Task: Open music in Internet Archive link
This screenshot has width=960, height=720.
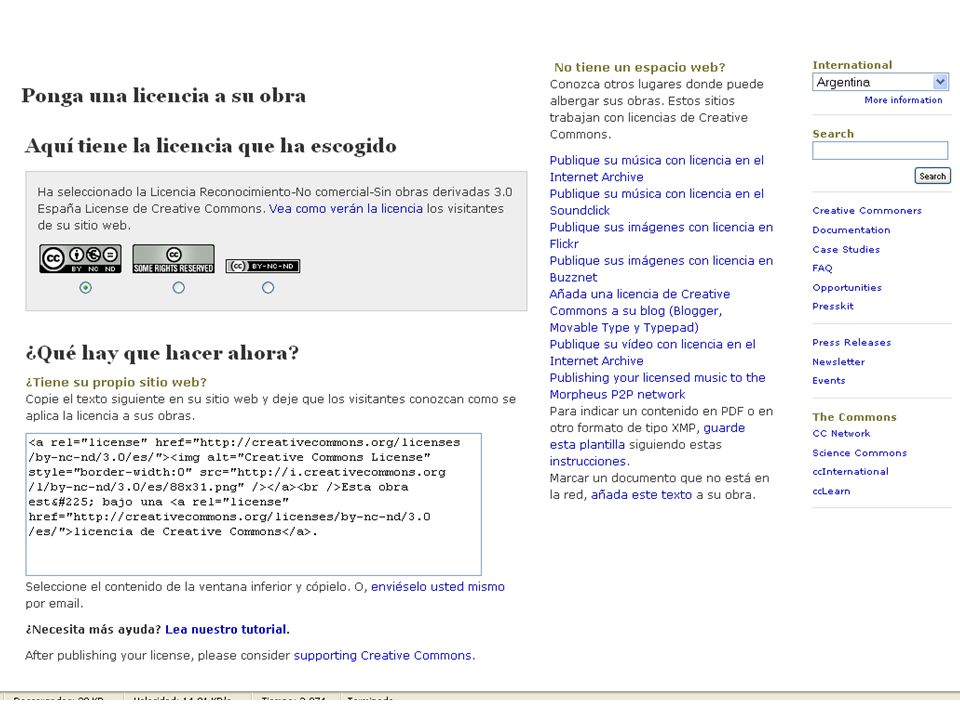Action: pos(656,168)
